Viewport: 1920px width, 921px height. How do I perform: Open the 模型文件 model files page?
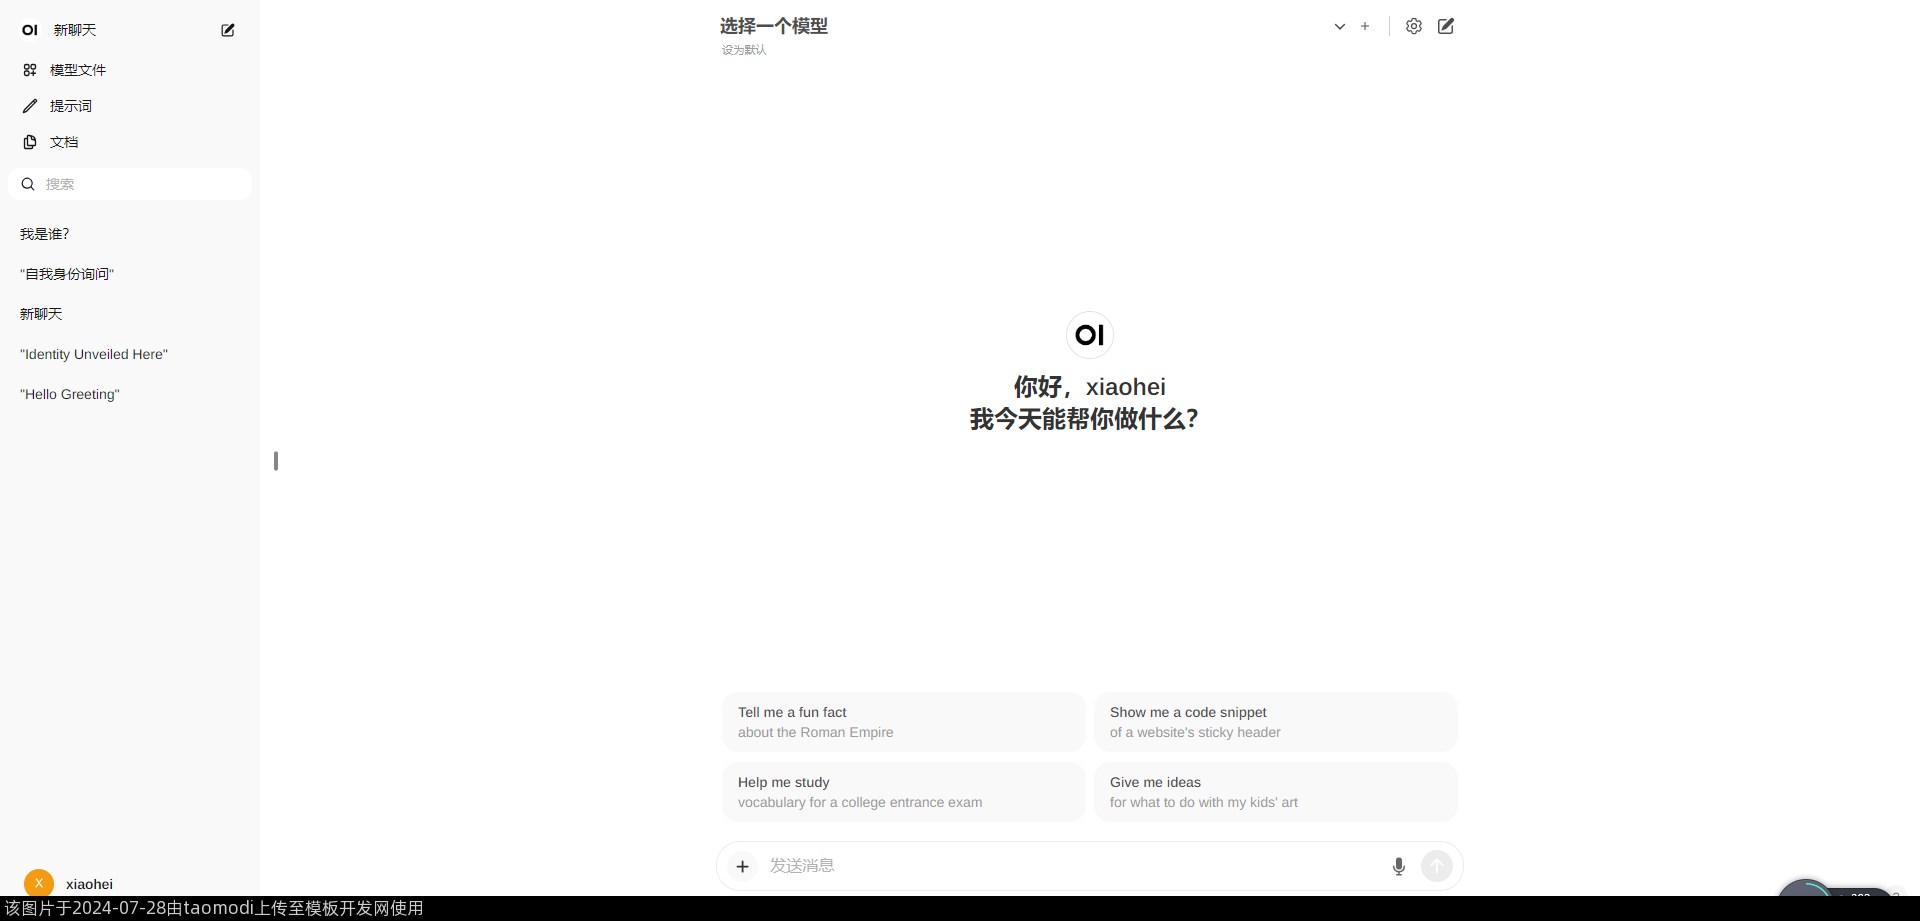[77, 70]
